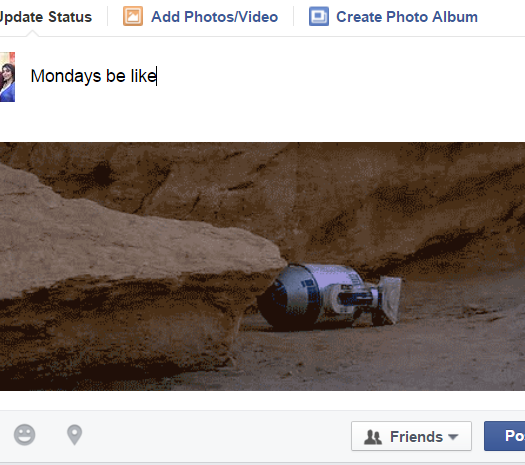The height and width of the screenshot is (465, 525).
Task: Expand the privacy selector arrow next to Friends
Action: coord(453,437)
